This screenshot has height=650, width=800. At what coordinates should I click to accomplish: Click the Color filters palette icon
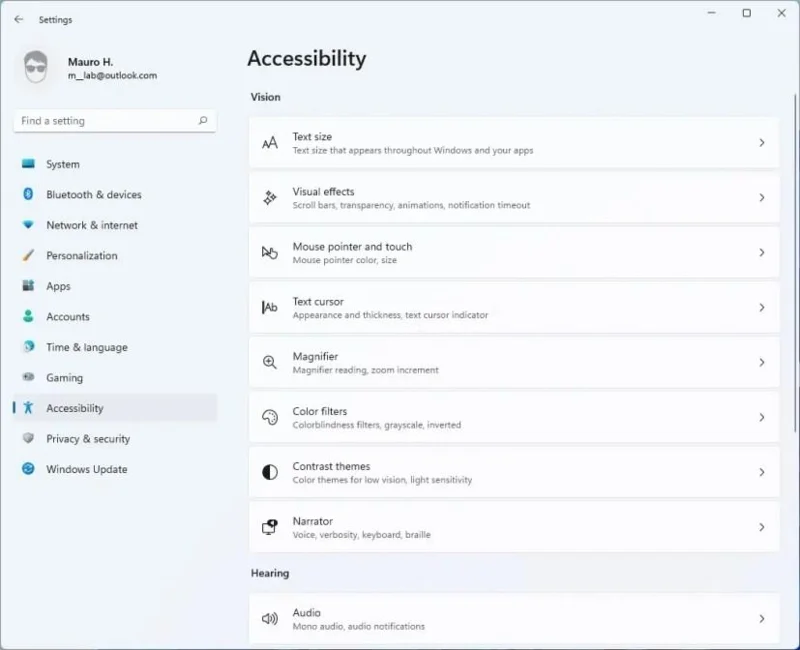click(269, 417)
